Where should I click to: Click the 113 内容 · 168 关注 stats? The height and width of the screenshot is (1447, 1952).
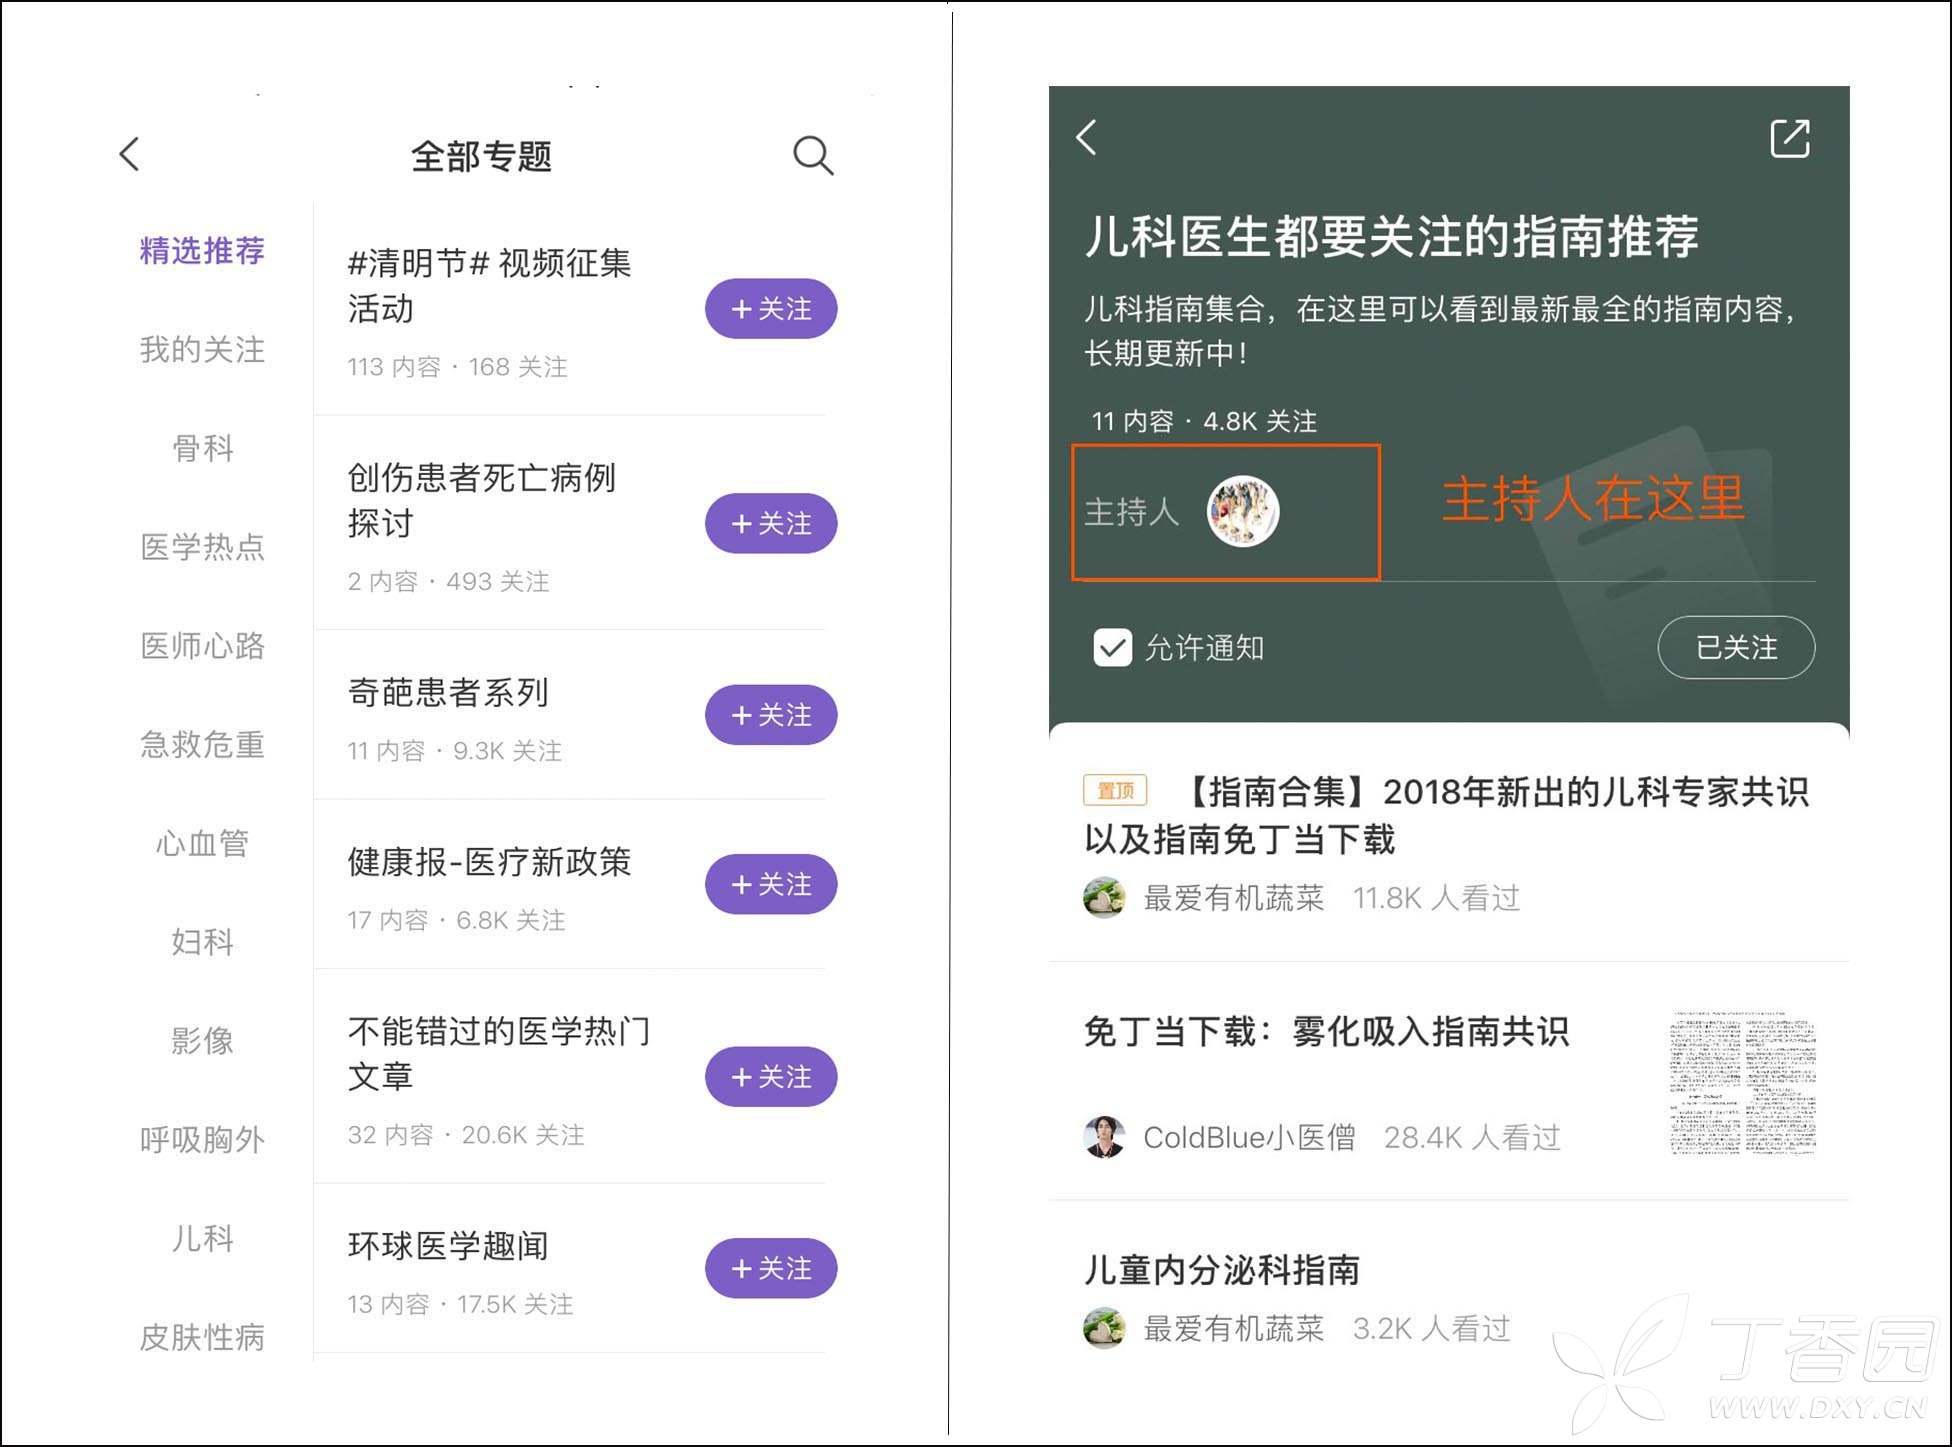[457, 367]
